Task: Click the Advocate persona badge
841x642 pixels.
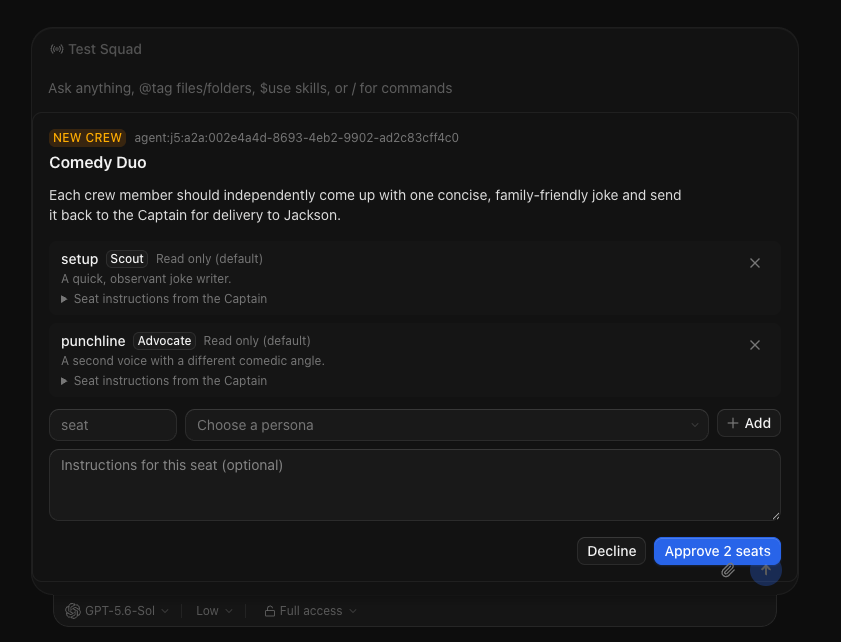Action: click(164, 341)
